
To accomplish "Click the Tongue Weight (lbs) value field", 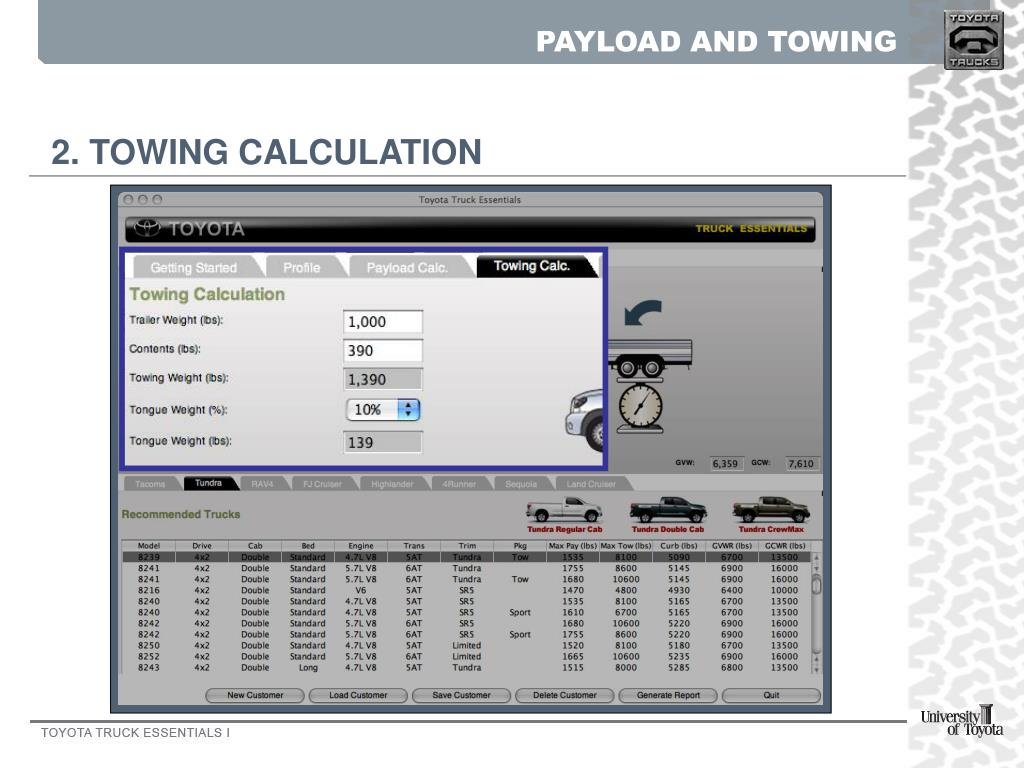I will [383, 442].
